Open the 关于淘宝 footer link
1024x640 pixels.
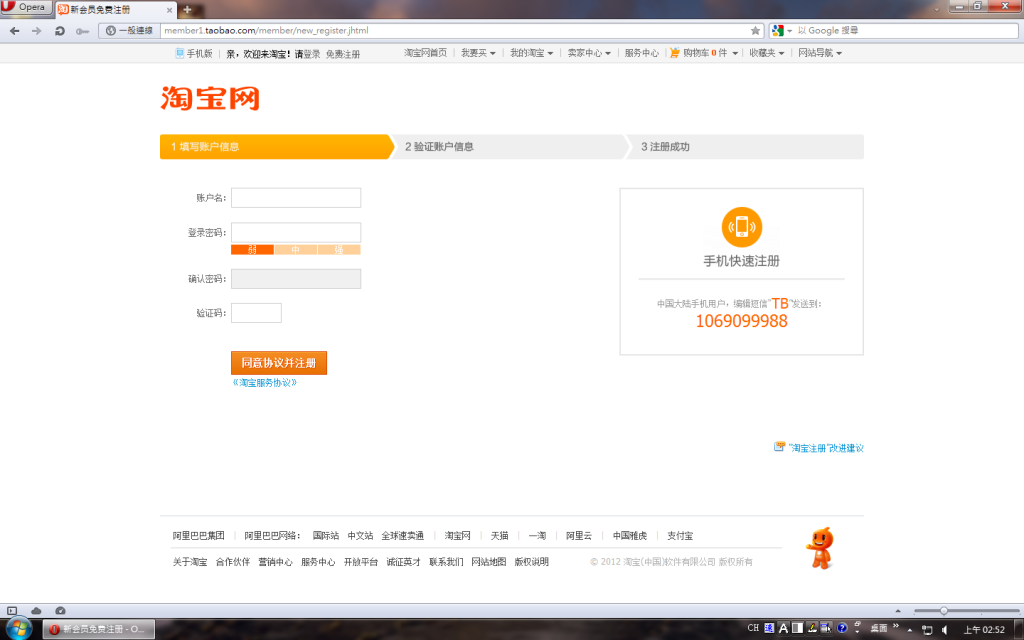[190, 562]
